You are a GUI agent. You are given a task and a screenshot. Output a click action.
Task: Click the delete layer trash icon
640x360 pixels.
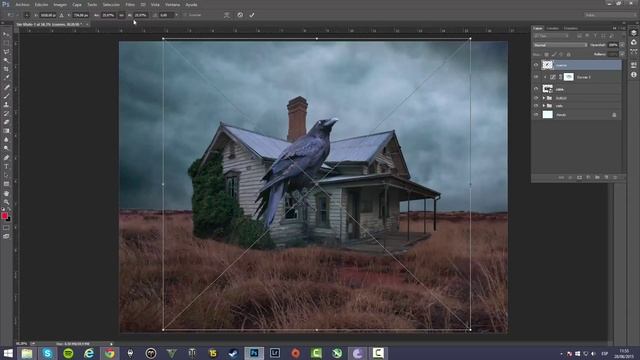pyautogui.click(x=615, y=178)
